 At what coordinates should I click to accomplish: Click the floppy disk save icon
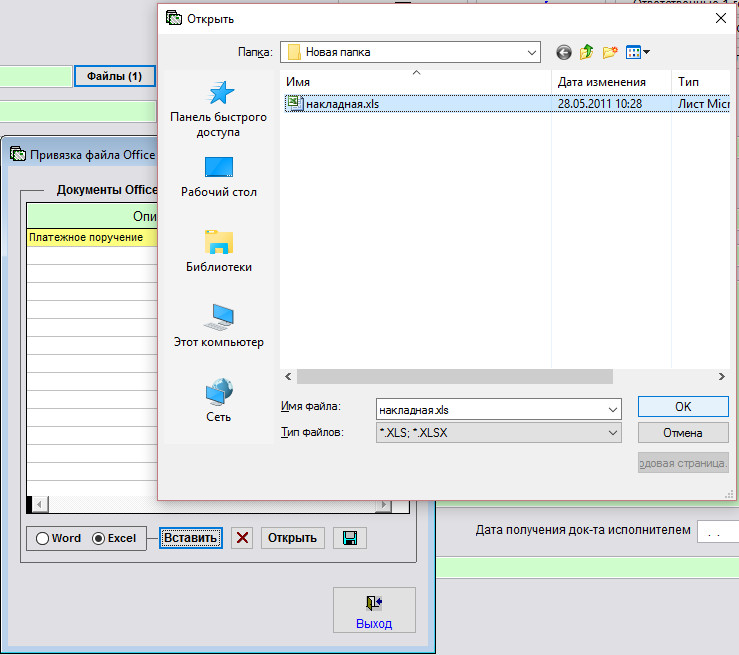coord(350,538)
